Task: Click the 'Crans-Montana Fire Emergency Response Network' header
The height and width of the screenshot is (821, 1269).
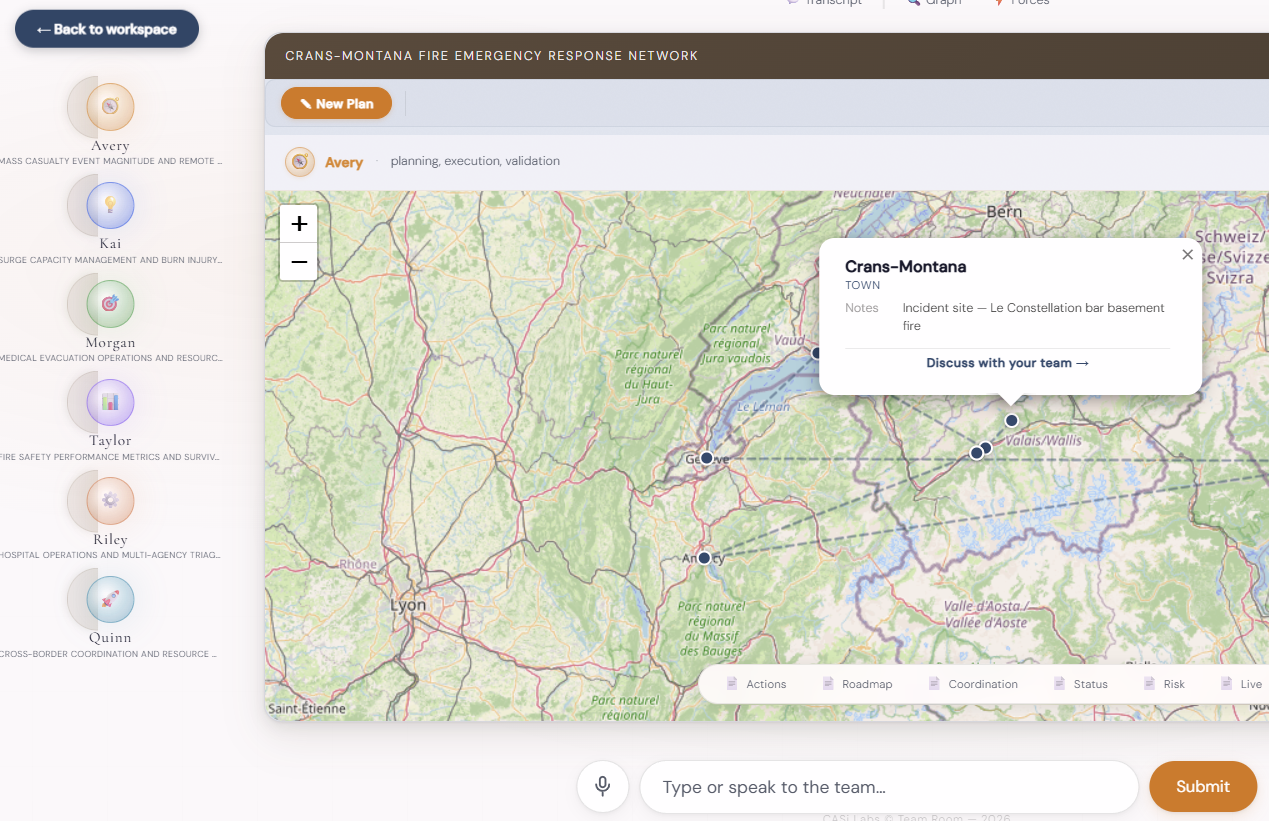Action: tap(491, 56)
